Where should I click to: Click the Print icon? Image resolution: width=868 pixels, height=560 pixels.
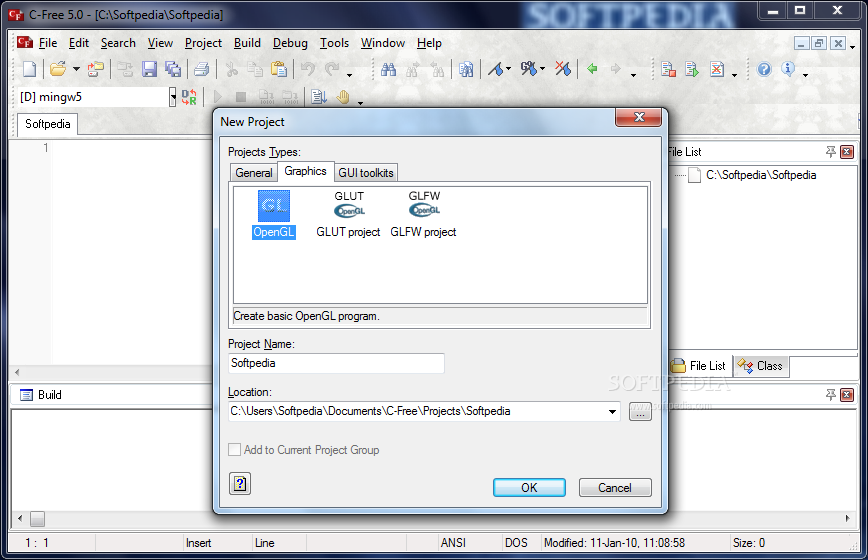[202, 69]
